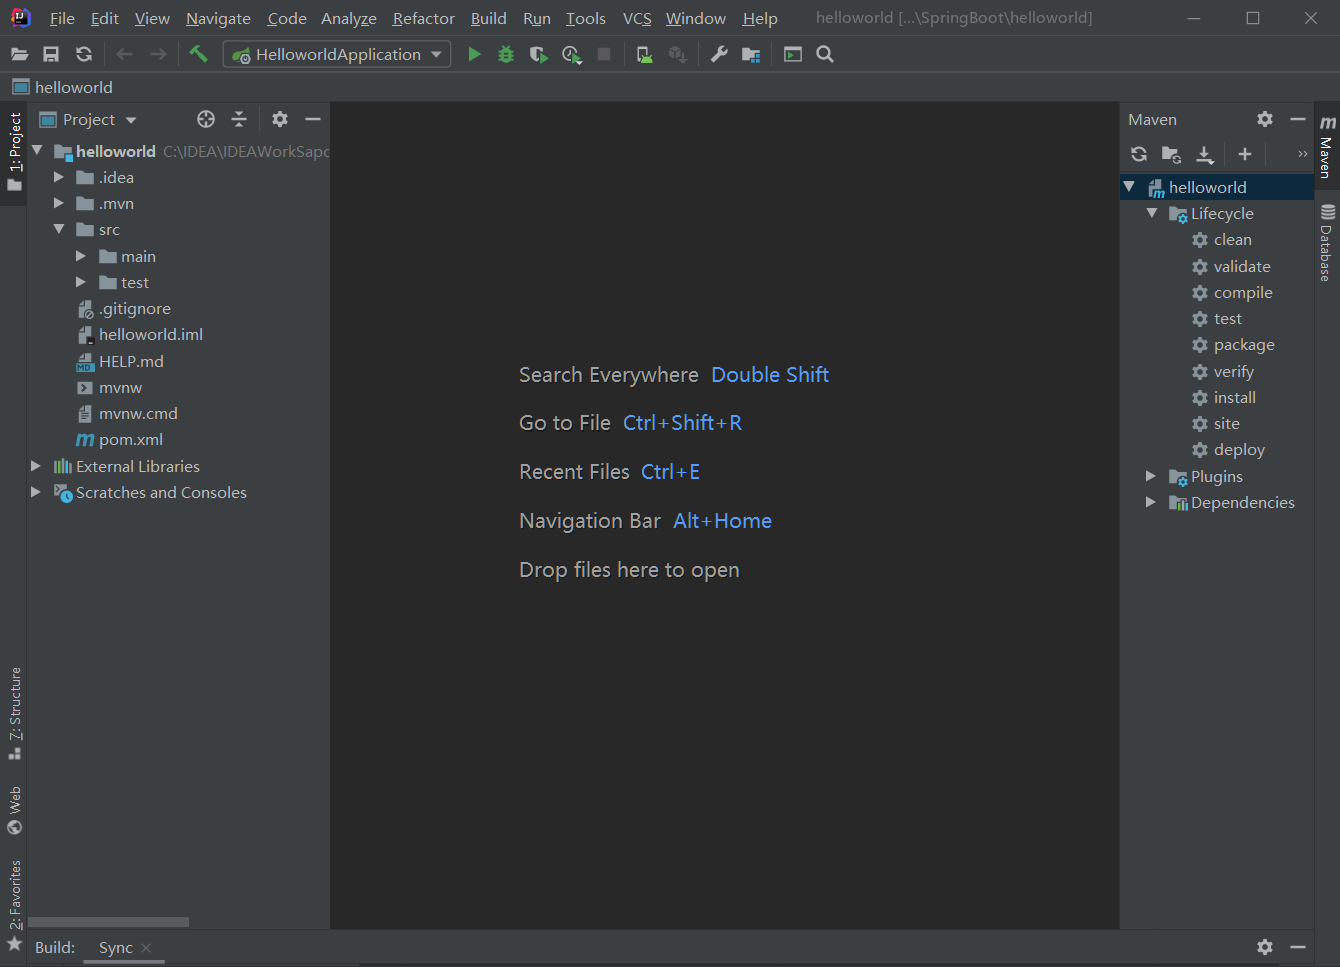1340x967 pixels.
Task: Open the Navigate menu
Action: (x=218, y=18)
